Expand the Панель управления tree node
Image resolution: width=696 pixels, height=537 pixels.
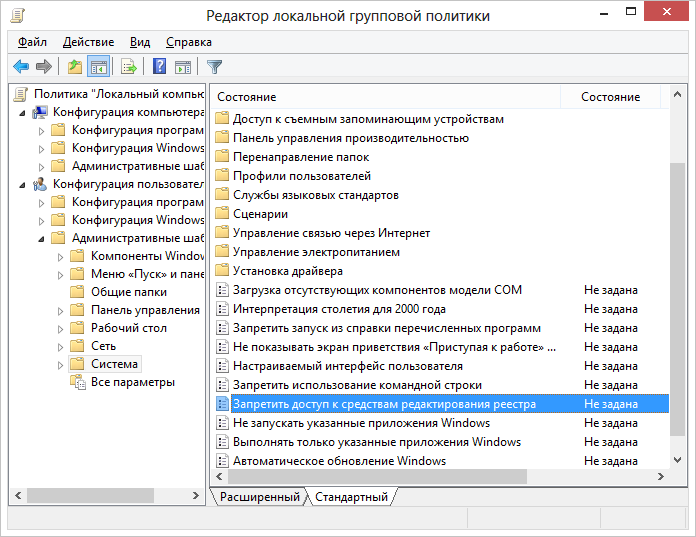click(x=60, y=310)
